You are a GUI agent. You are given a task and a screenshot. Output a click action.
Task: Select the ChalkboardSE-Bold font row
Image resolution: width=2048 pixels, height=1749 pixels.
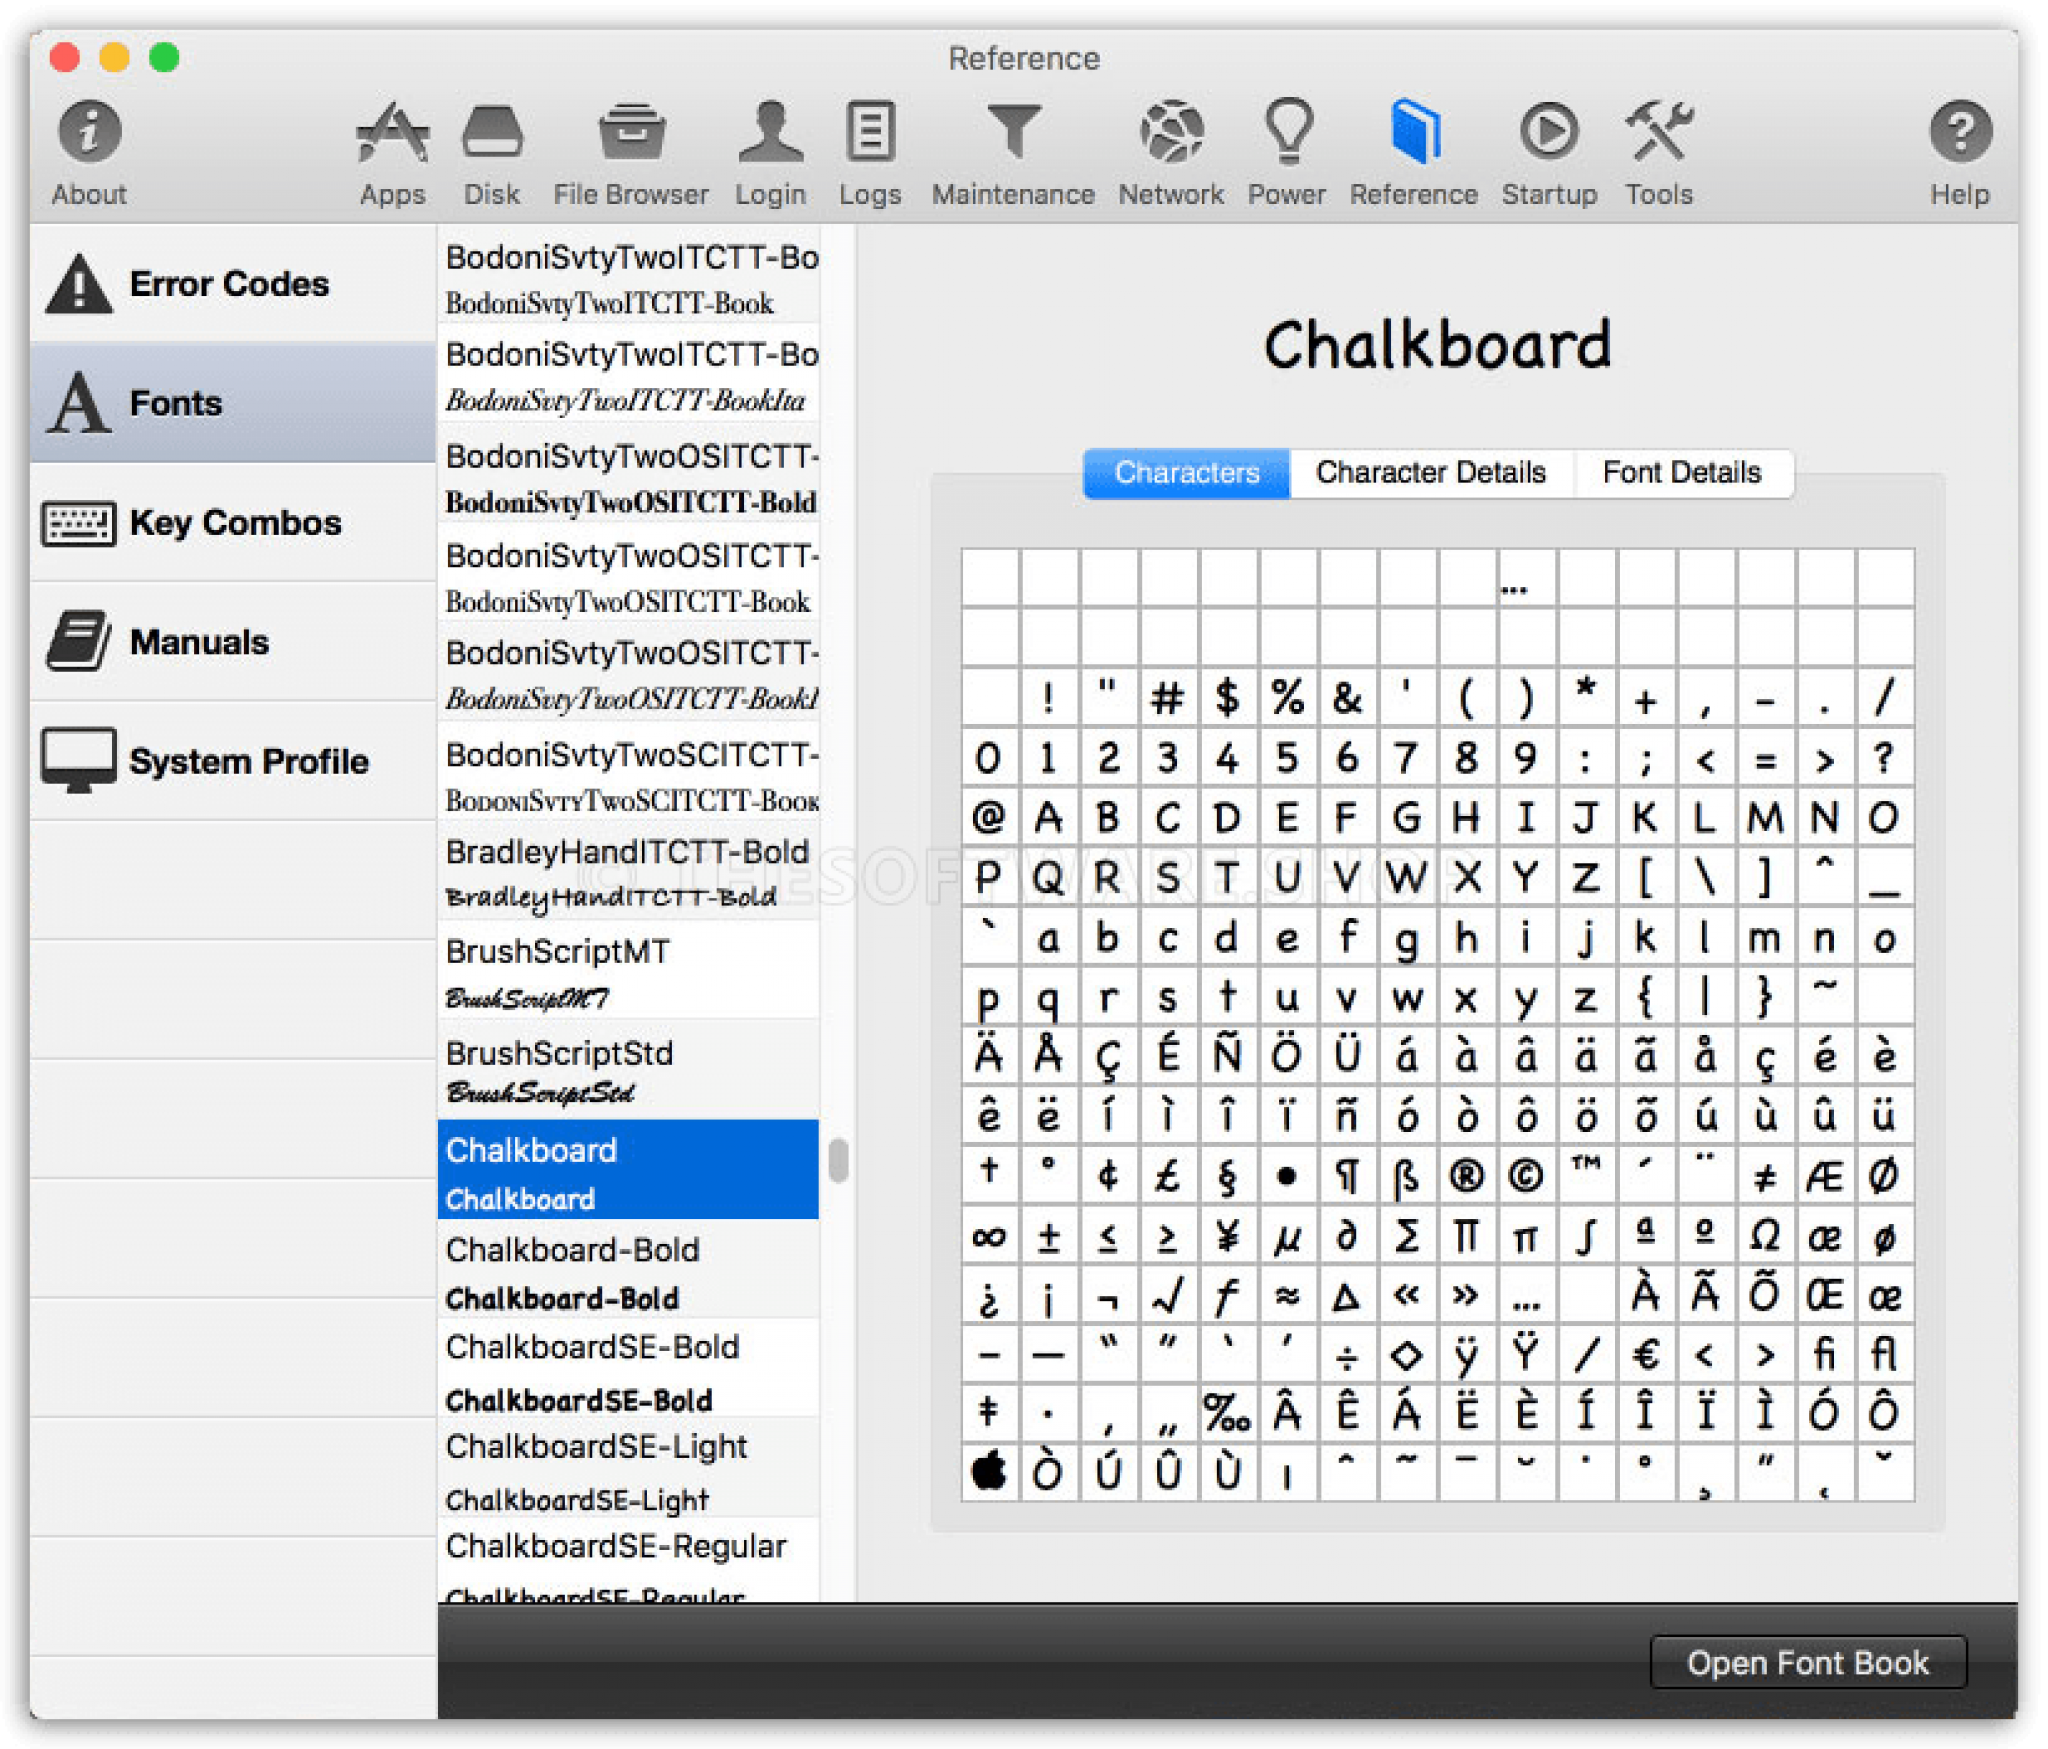(628, 1369)
